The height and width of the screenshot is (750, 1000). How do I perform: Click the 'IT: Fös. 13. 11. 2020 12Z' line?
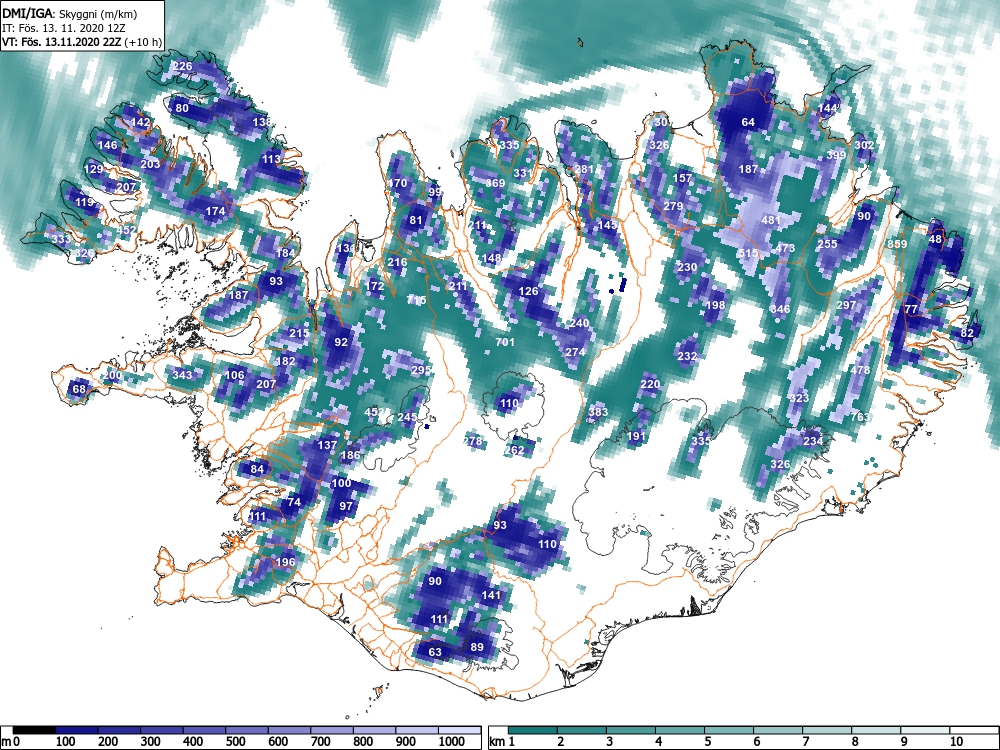coord(64,28)
